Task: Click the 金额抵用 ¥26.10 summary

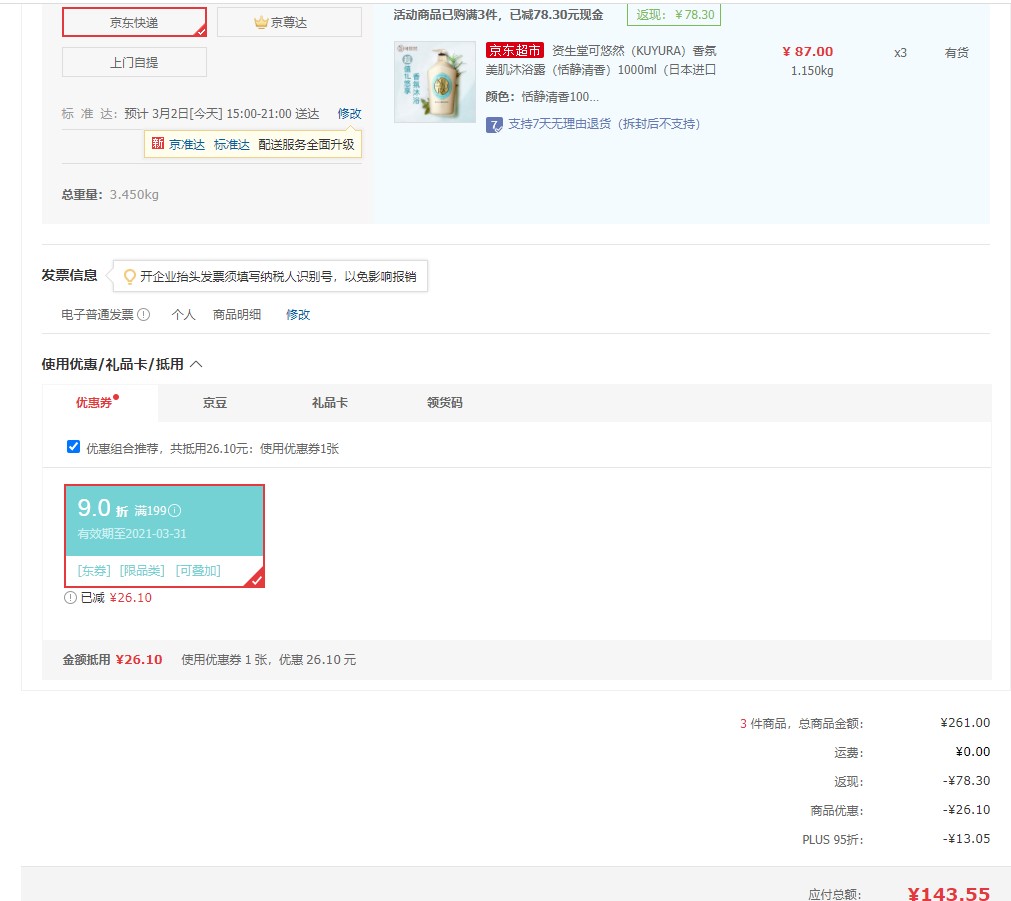Action: pos(112,660)
